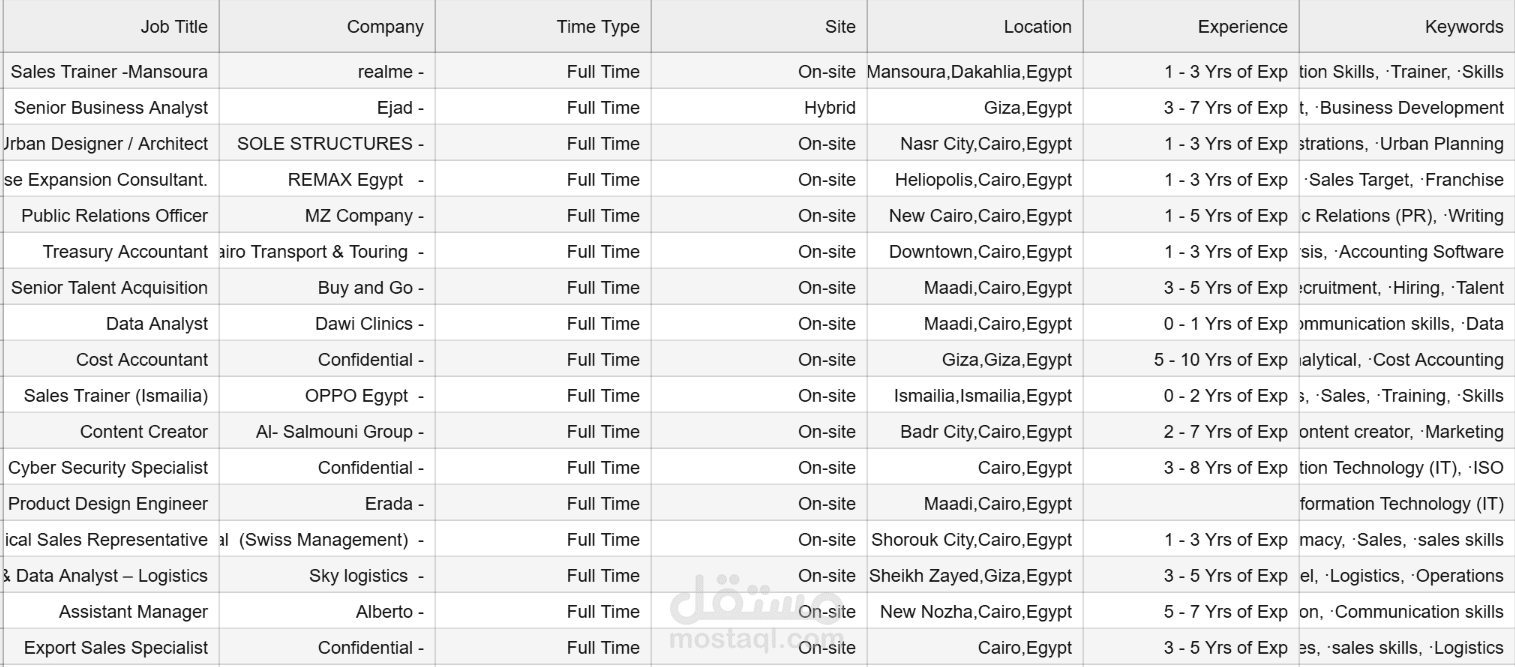Select the Senior Business Analyst cell
Image resolution: width=1515 pixels, height=667 pixels.
[111, 107]
